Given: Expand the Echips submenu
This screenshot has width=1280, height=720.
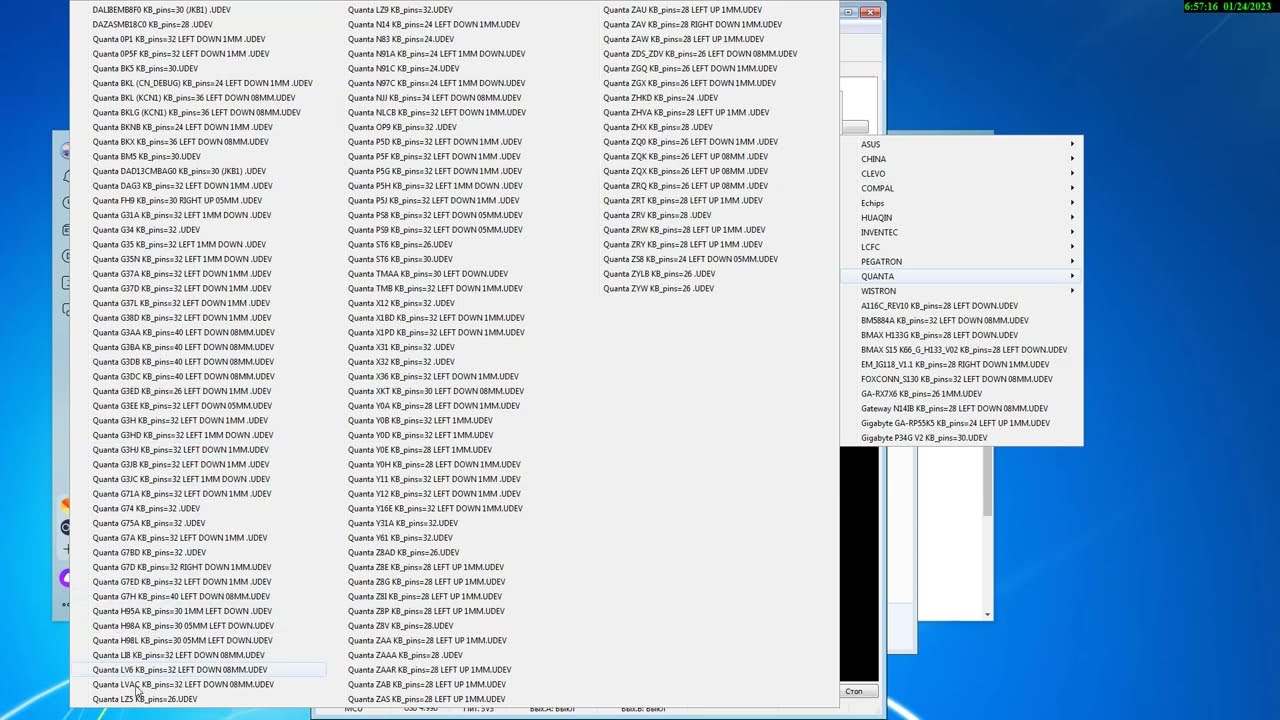Looking at the screenshot, I should coord(962,203).
